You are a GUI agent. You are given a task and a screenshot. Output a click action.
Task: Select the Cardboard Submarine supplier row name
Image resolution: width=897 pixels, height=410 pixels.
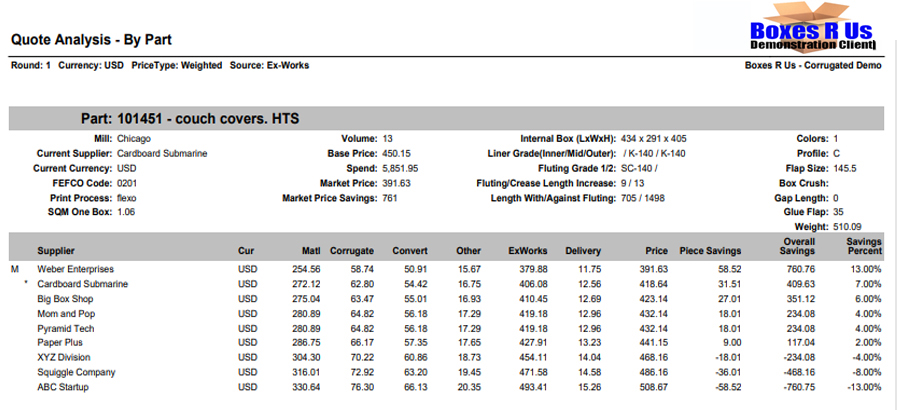click(x=82, y=284)
